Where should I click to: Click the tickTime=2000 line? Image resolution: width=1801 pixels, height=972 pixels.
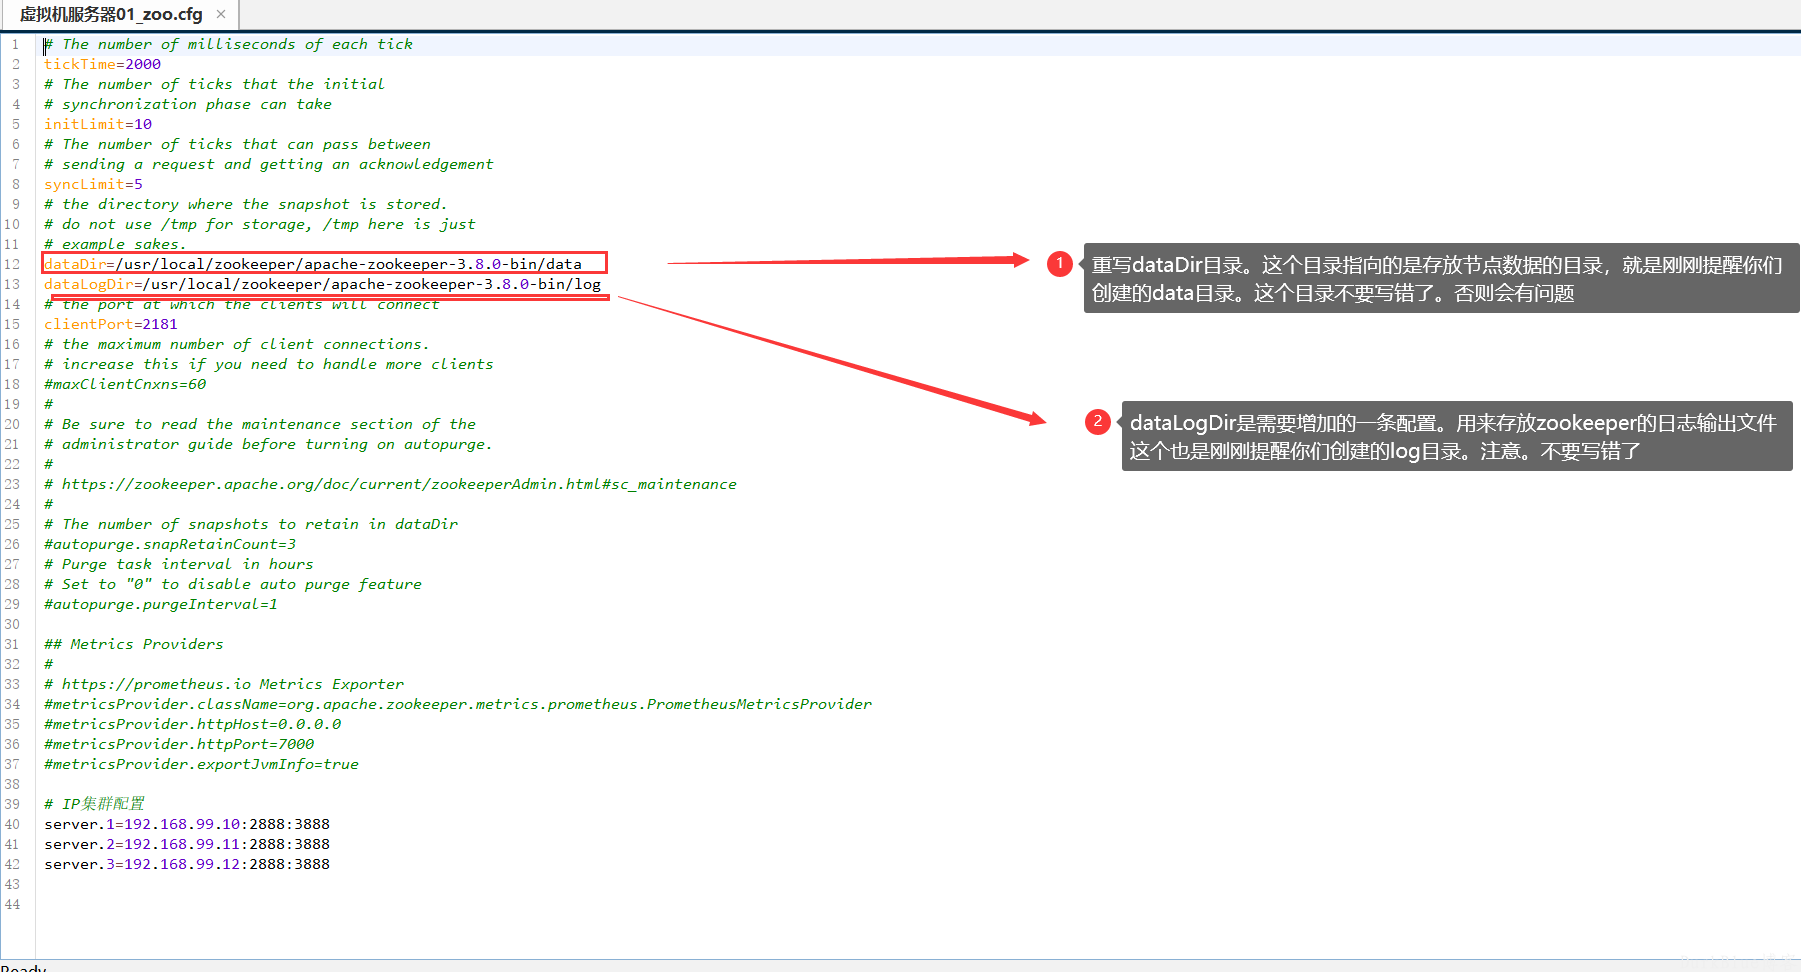(102, 64)
